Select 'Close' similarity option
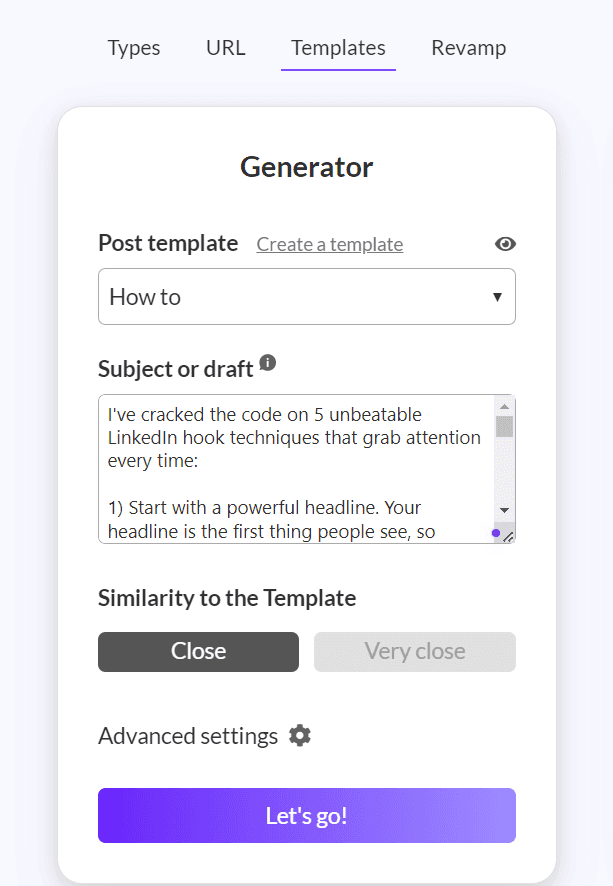 198,652
